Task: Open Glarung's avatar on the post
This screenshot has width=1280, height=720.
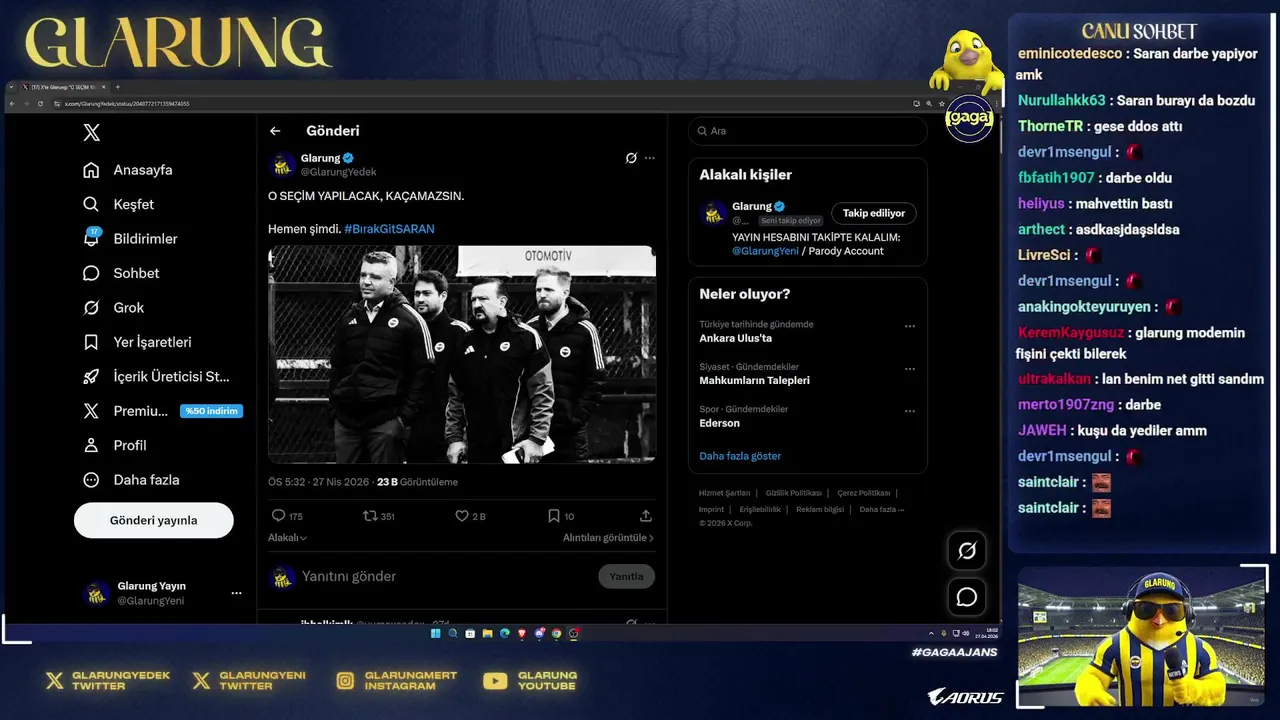Action: pos(282,165)
